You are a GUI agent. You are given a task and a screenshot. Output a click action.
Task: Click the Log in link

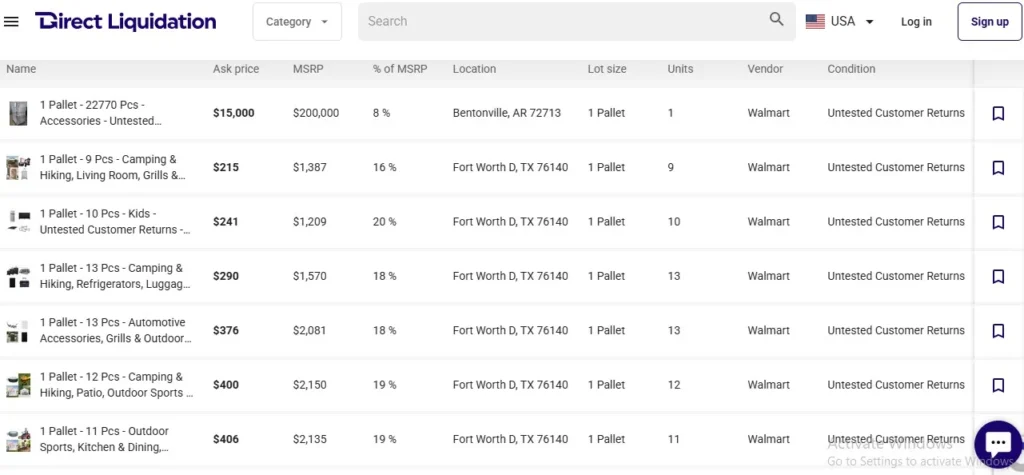[915, 22]
